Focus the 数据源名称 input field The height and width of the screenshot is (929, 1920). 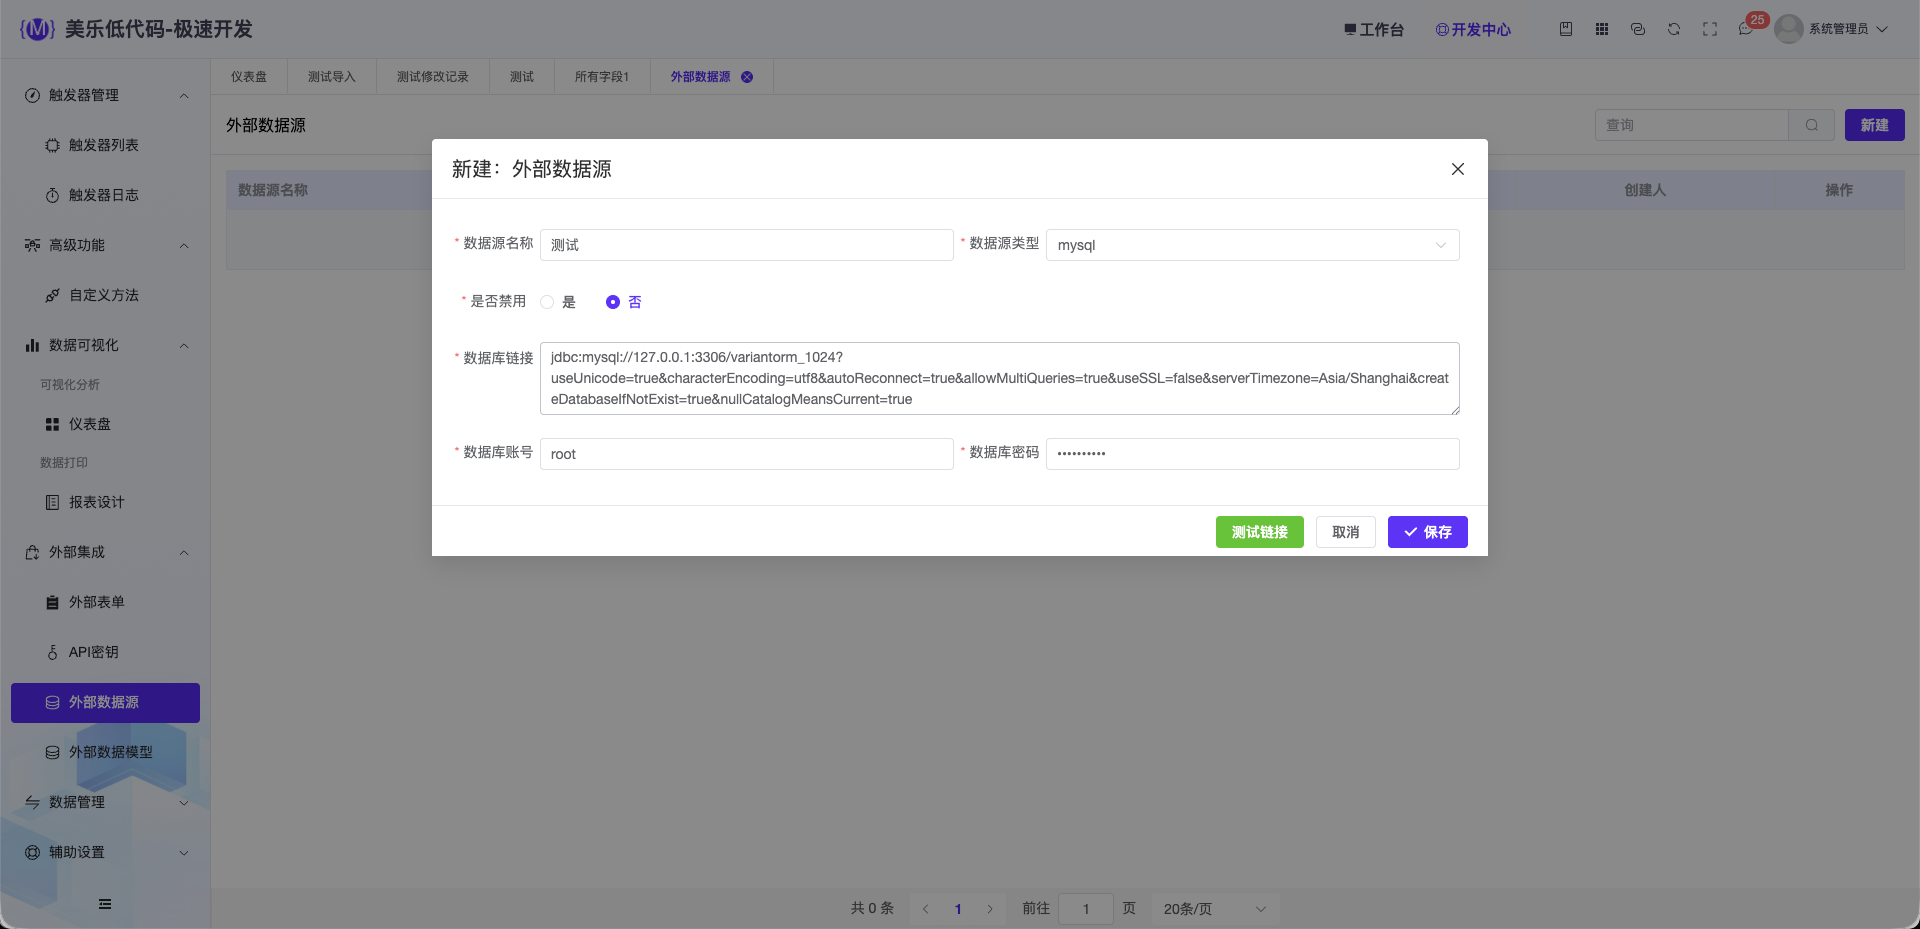coord(747,245)
